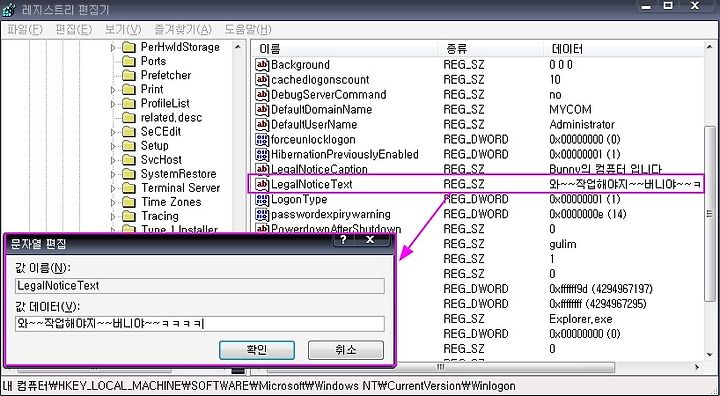Click the SvcHost folder icon

[129, 160]
